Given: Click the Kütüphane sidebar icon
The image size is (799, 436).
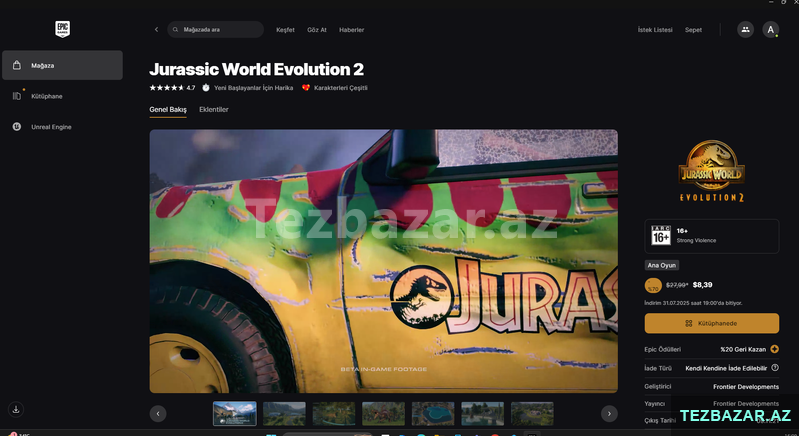Looking at the screenshot, I should pos(17,96).
